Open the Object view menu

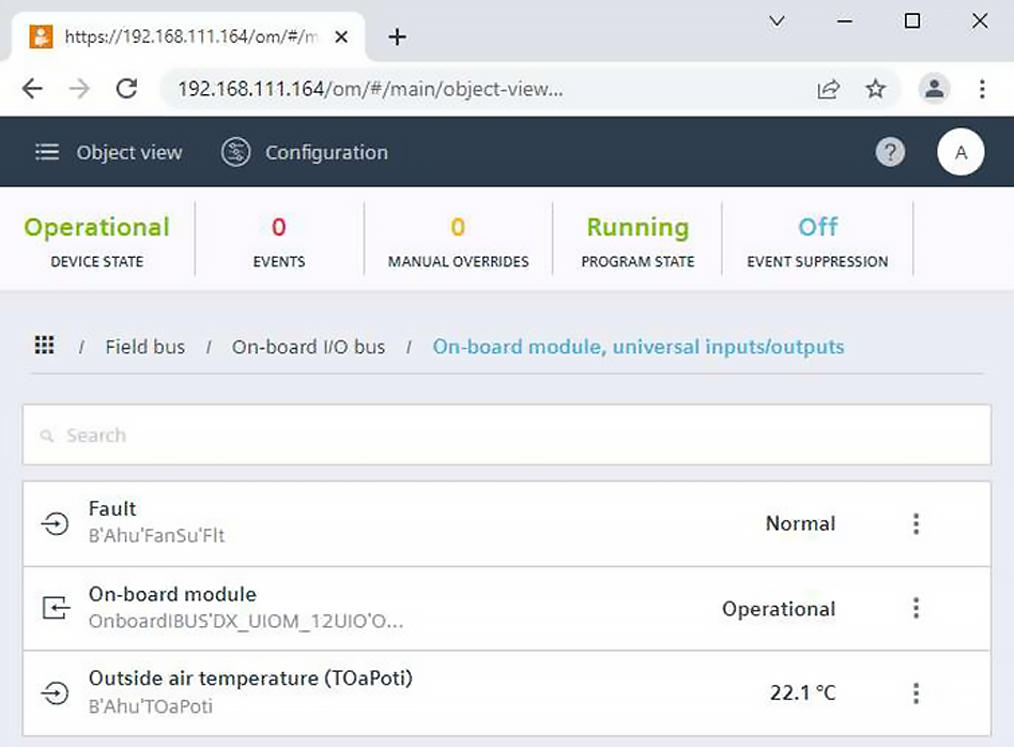tap(109, 152)
